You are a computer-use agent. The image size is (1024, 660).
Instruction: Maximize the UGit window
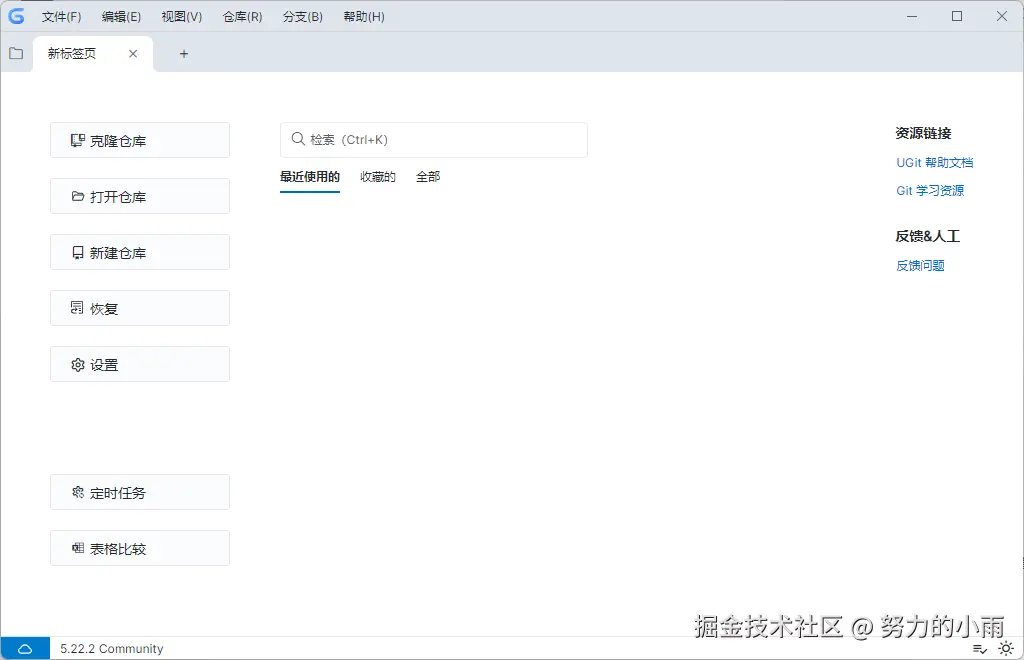click(x=957, y=16)
